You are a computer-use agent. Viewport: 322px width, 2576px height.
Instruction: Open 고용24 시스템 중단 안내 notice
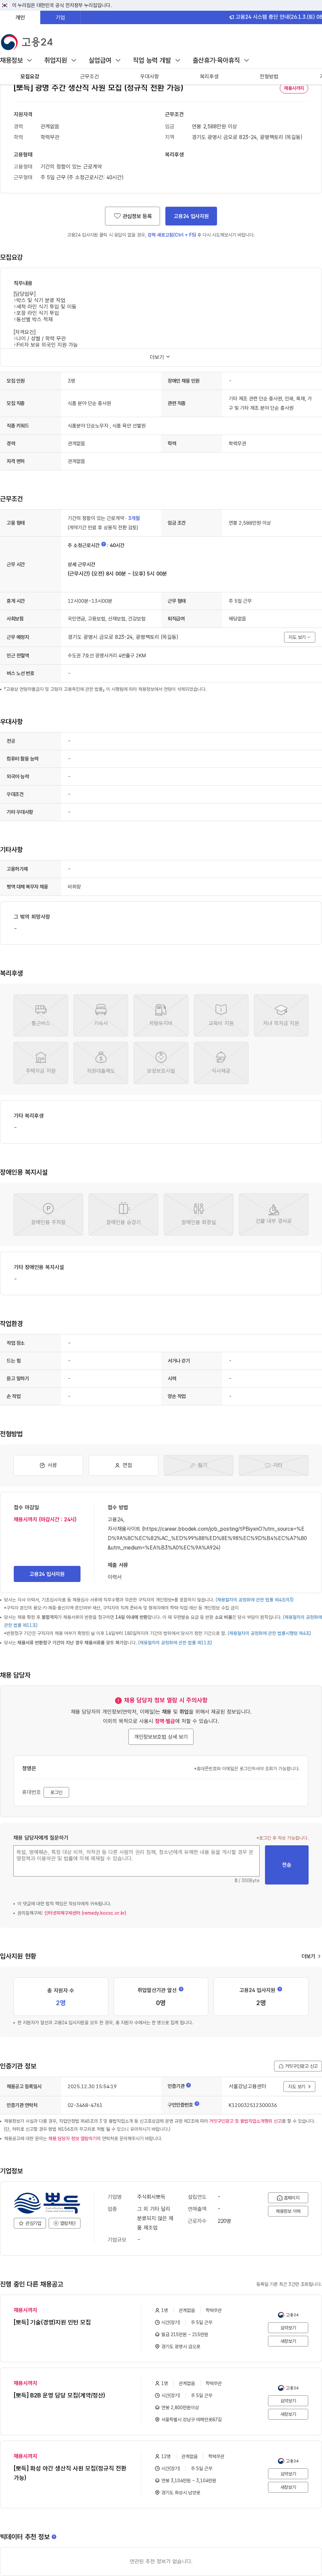pyautogui.click(x=275, y=17)
